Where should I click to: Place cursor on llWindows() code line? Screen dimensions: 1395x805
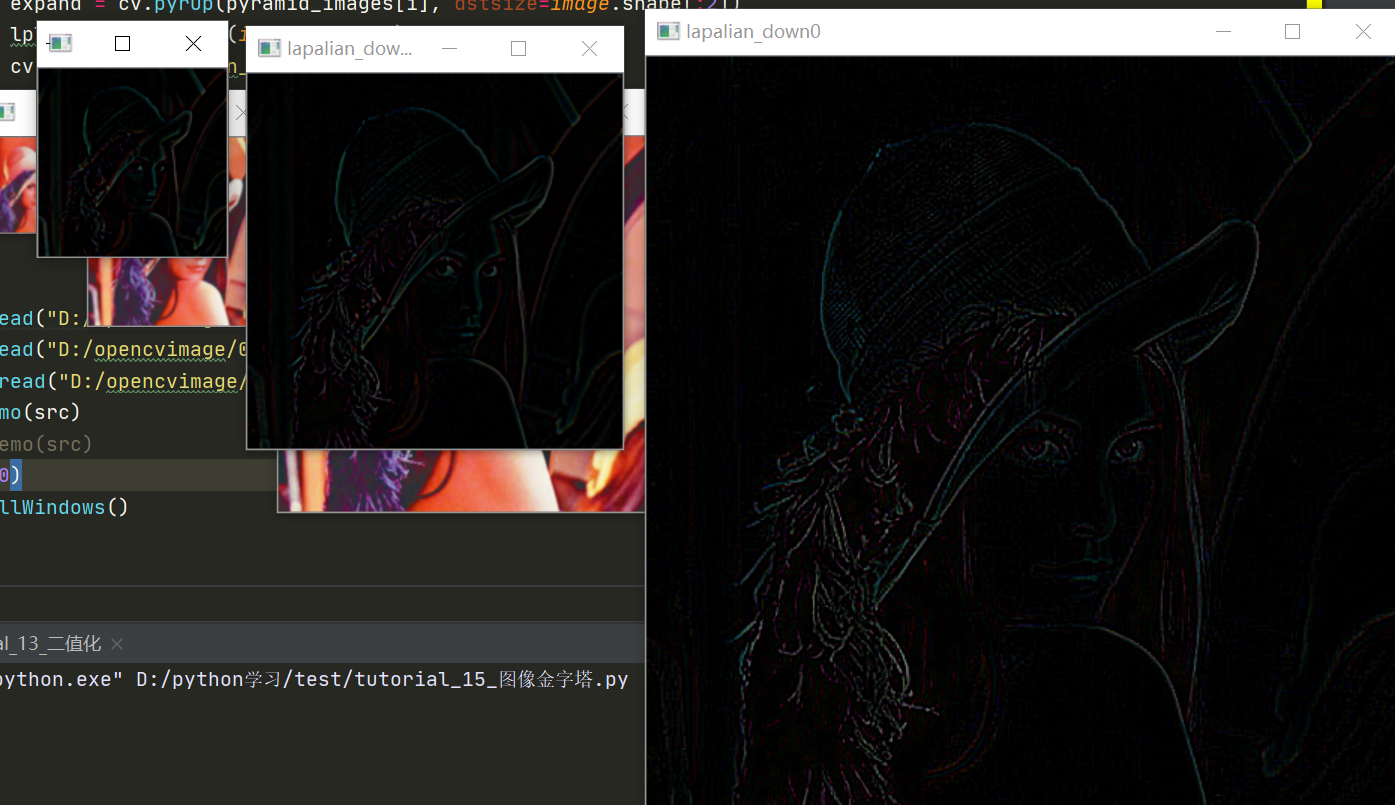coord(64,507)
